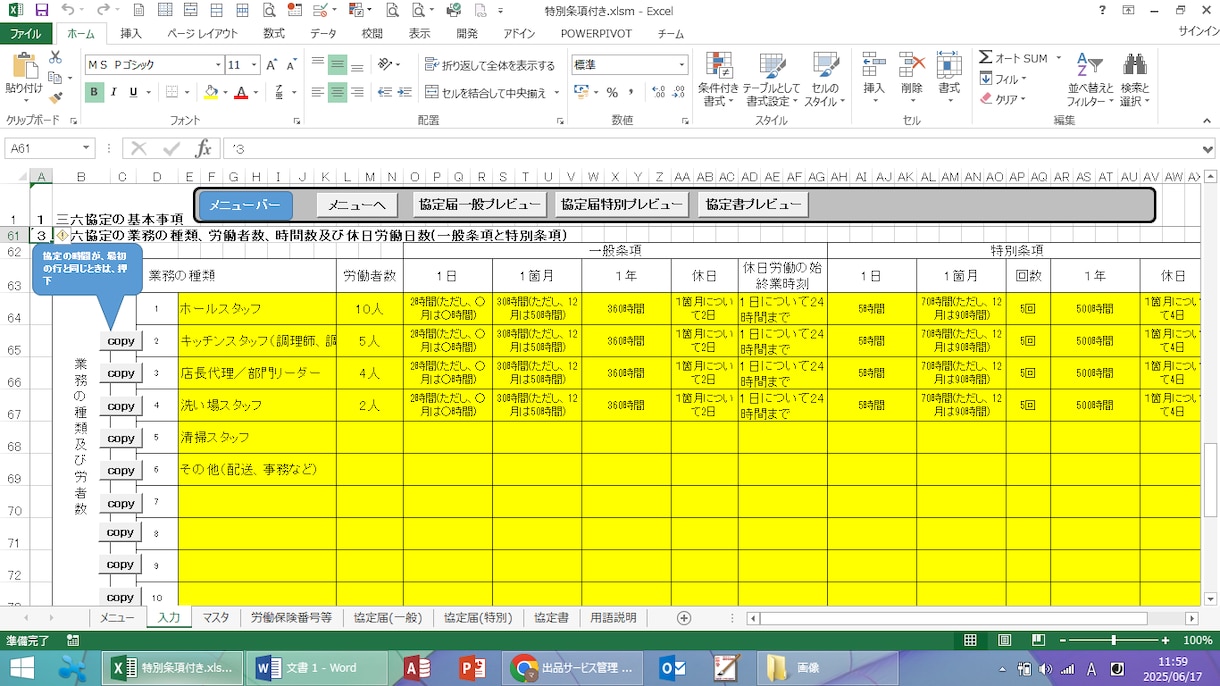
Task: Click the 協定届特別プレビュー button
Action: tap(622, 205)
